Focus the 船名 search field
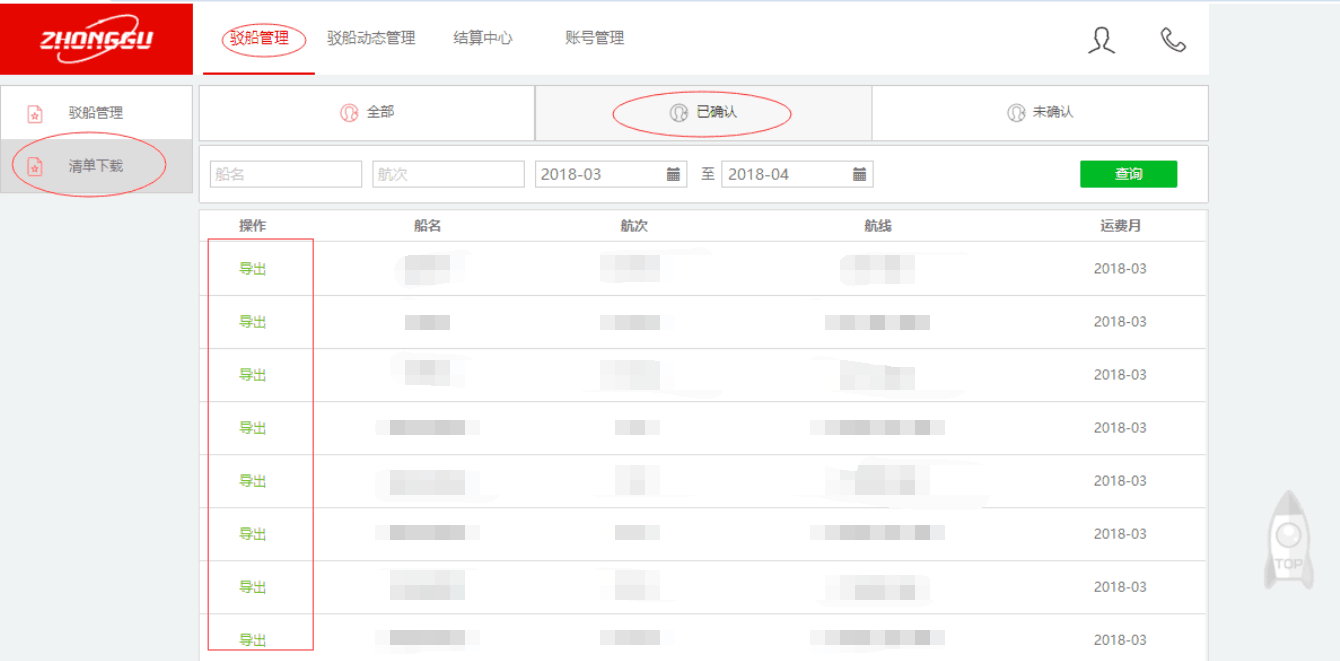 (286, 174)
